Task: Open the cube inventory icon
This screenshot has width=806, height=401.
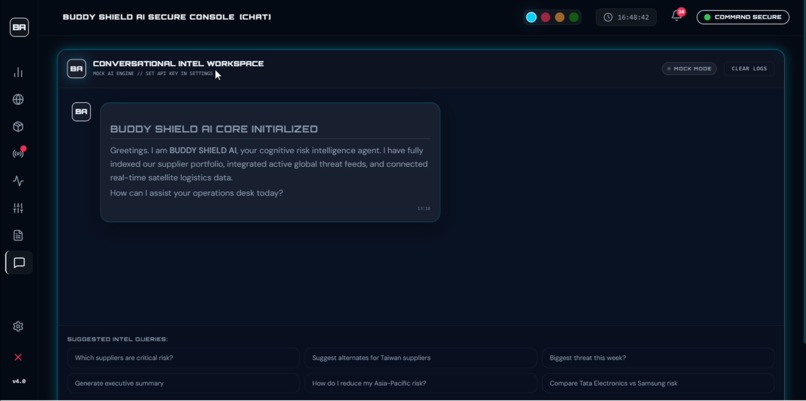Action: click(x=18, y=126)
